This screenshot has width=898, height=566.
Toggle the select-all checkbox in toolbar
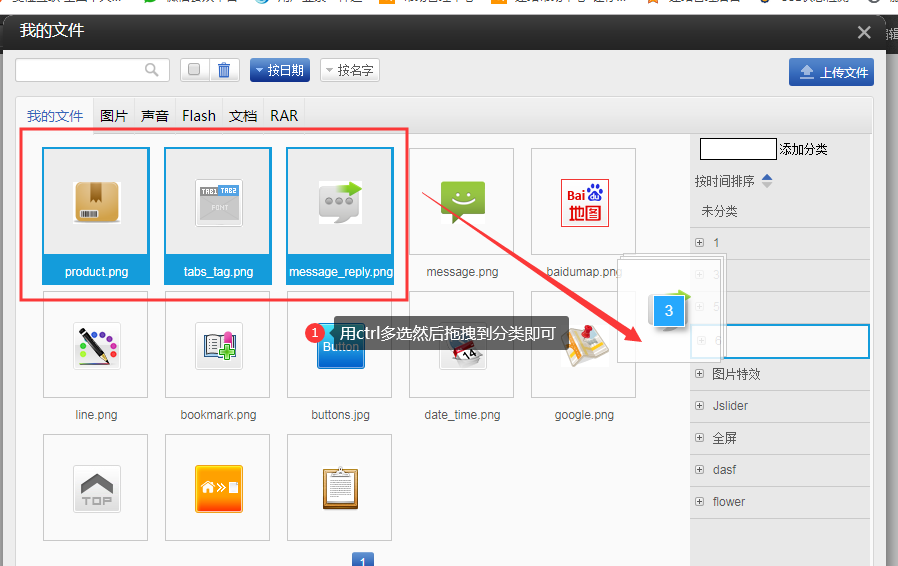point(194,70)
